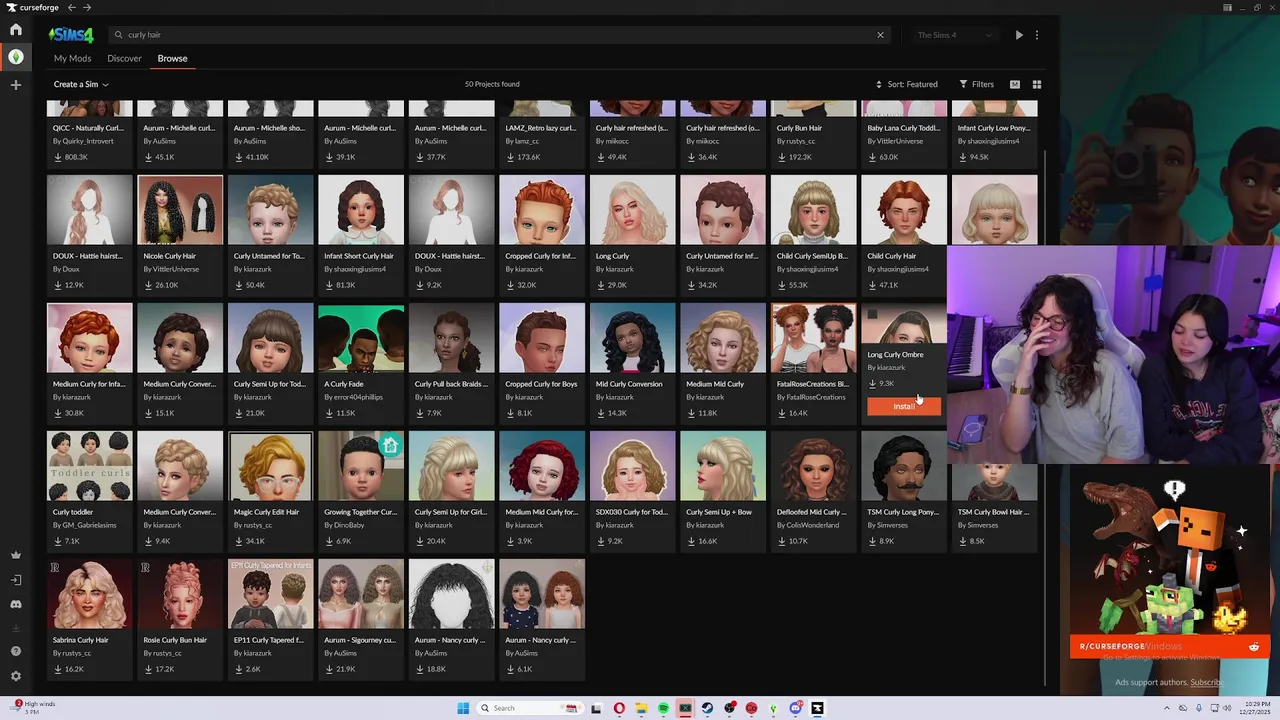Click the sidebar layout icon in title bar
This screenshot has width=1280, height=720.
point(1227,7)
